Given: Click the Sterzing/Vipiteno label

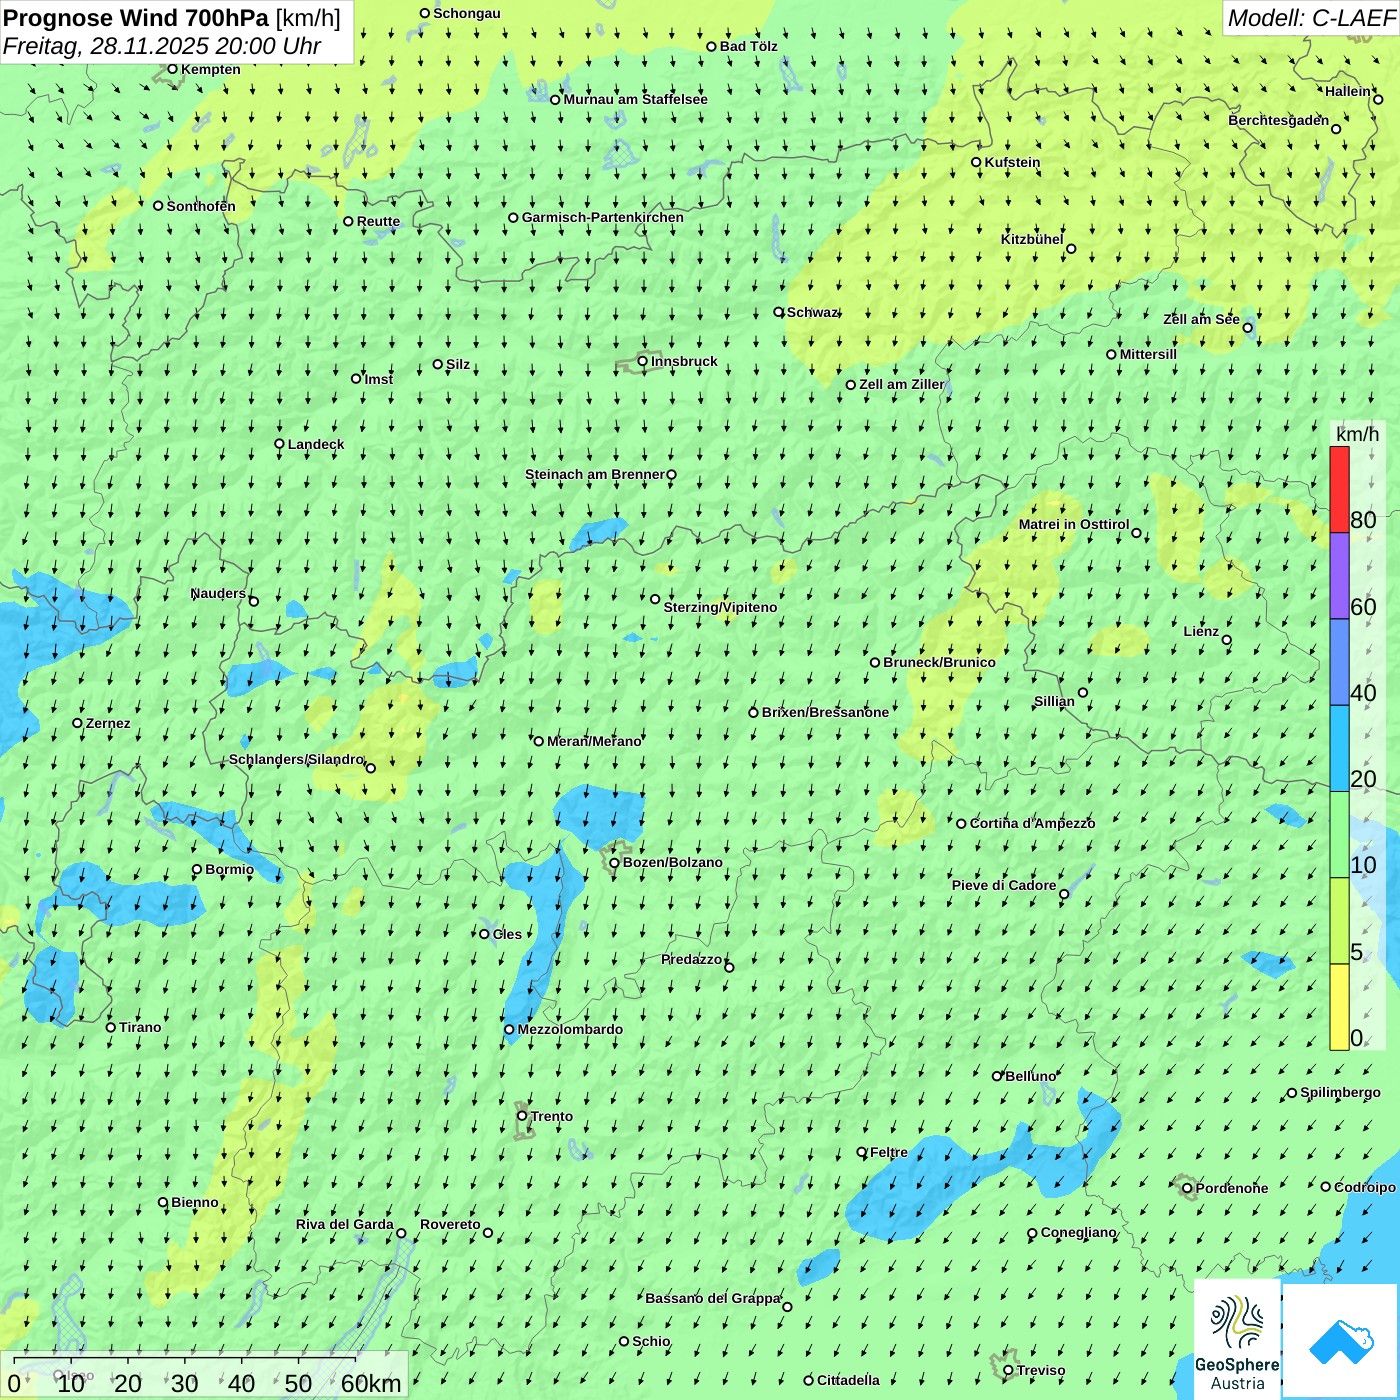Looking at the screenshot, I should tap(720, 607).
